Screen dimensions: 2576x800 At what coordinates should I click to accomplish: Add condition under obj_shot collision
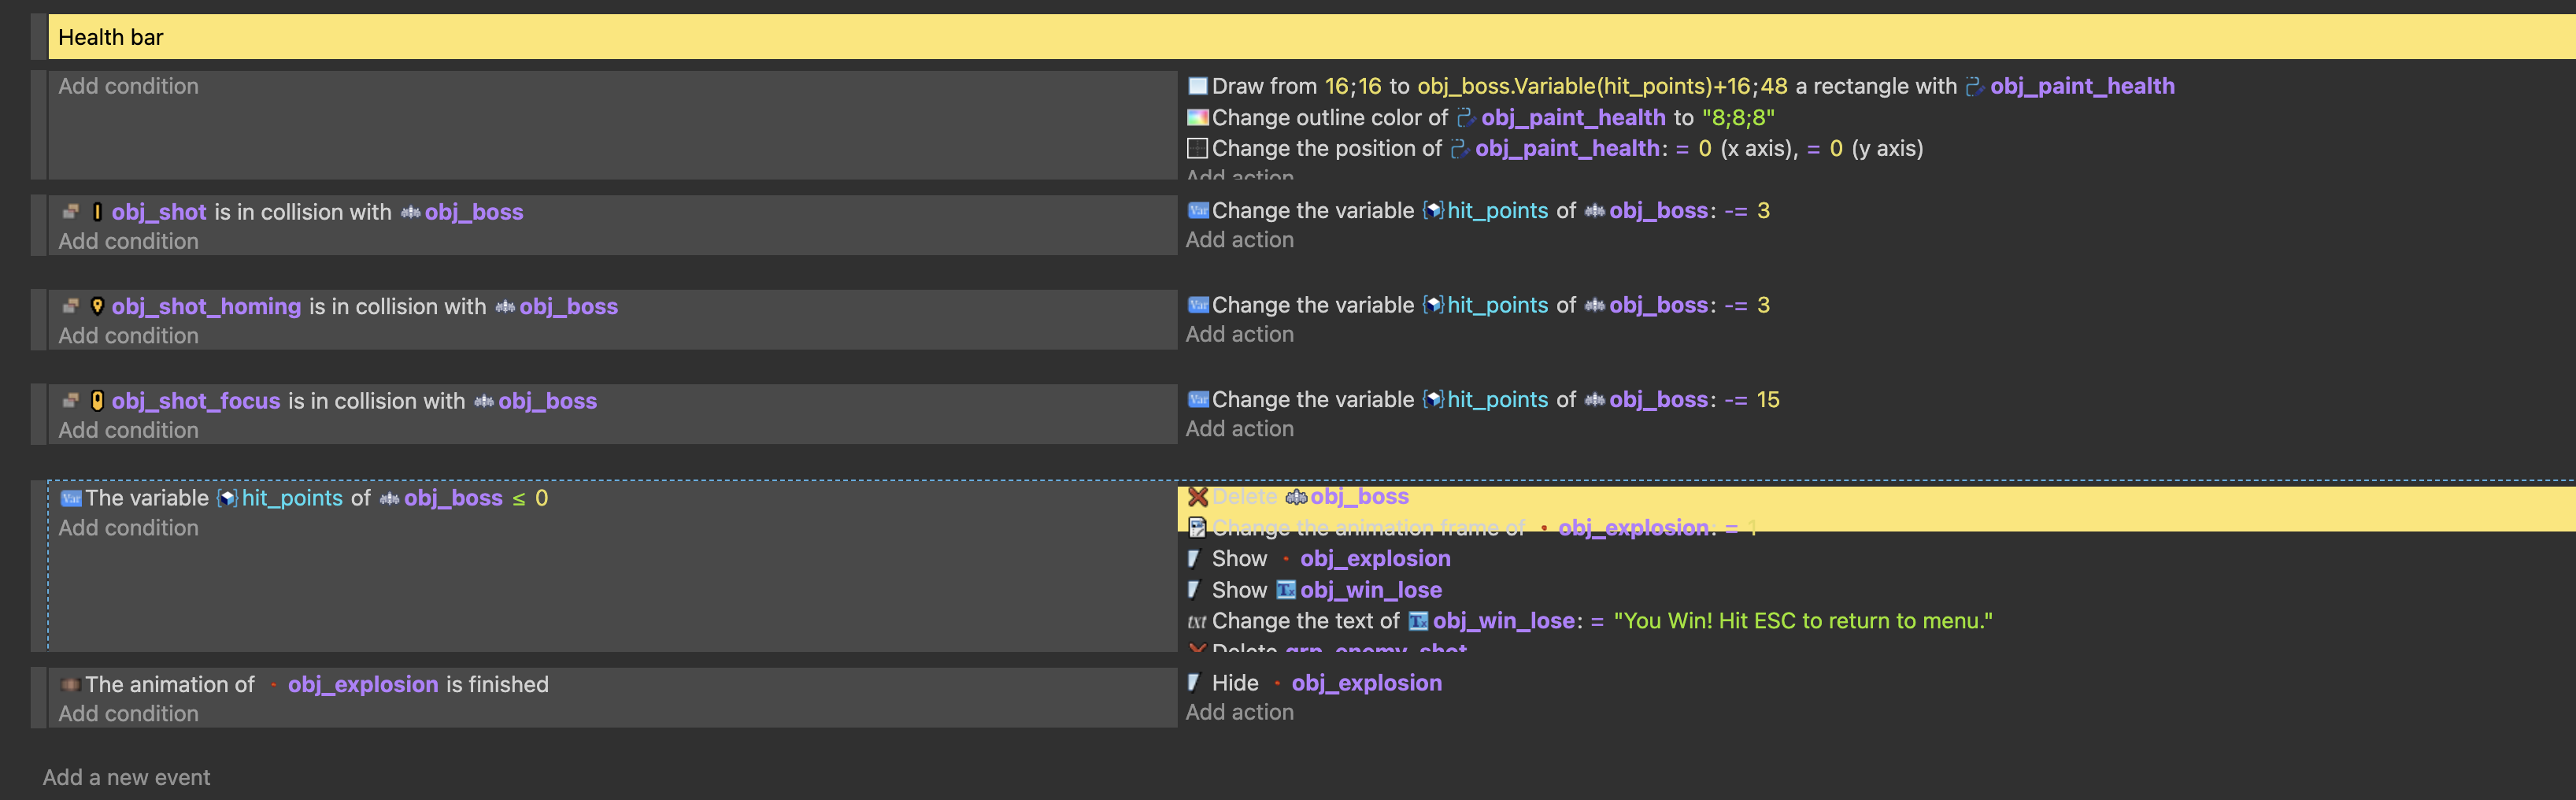128,241
